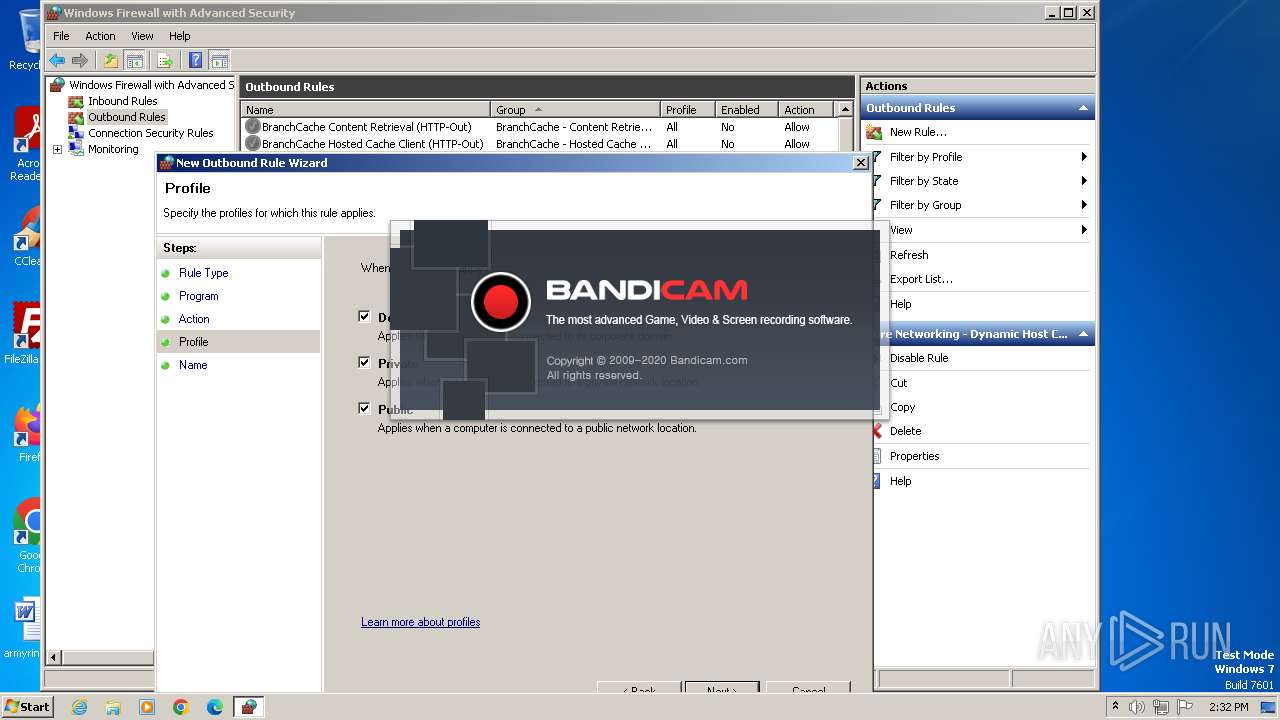Open Internet Explorer from taskbar
This screenshot has width=1280, height=720.
coord(79,707)
